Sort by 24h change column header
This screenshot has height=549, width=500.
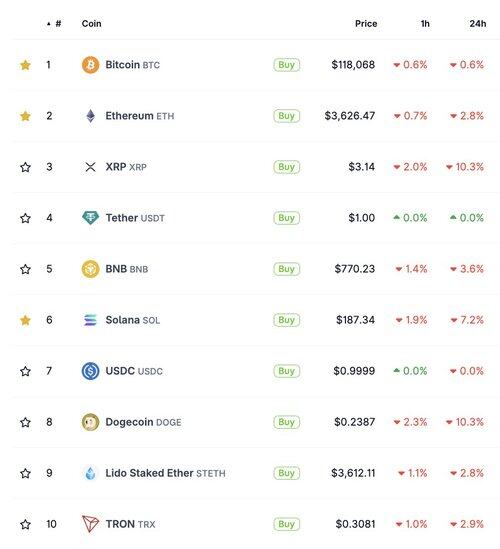(x=478, y=23)
